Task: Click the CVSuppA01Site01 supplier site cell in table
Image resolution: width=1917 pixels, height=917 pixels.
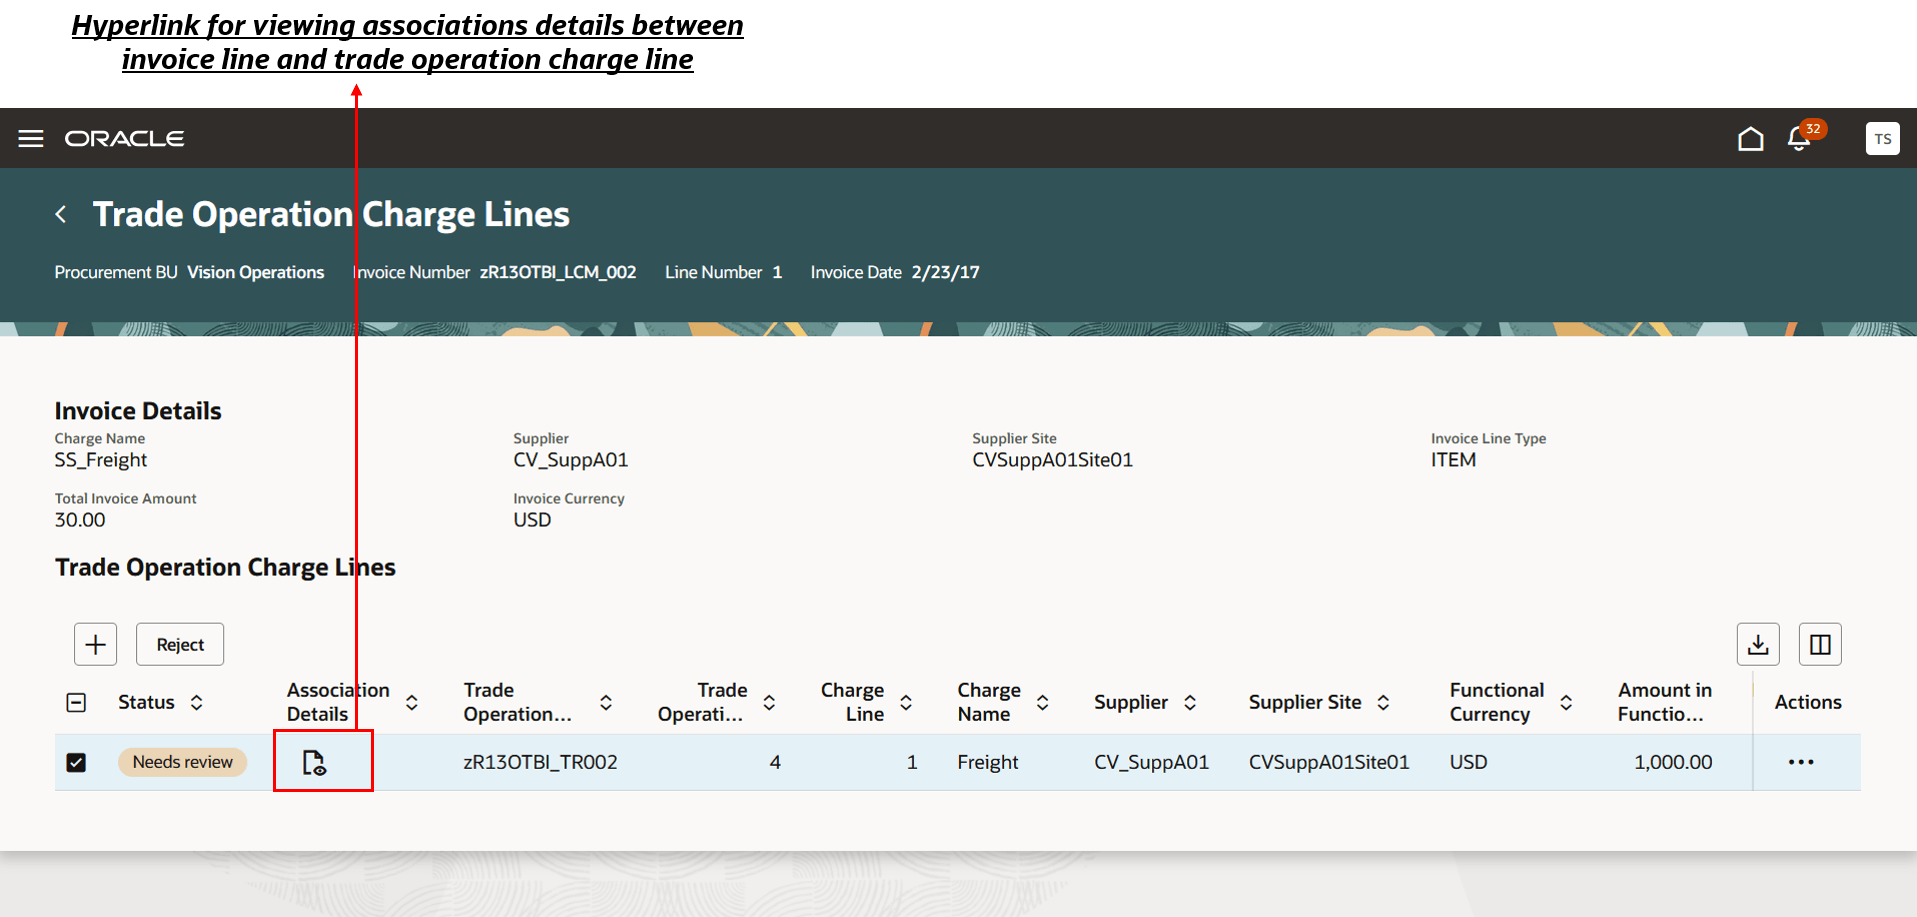Action: 1329,762
